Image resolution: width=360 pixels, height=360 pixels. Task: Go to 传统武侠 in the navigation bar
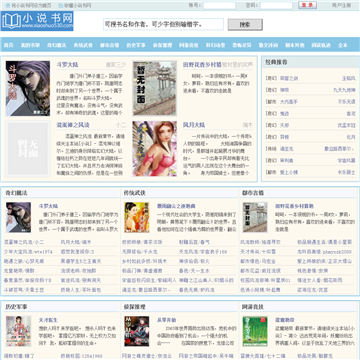tap(83, 45)
